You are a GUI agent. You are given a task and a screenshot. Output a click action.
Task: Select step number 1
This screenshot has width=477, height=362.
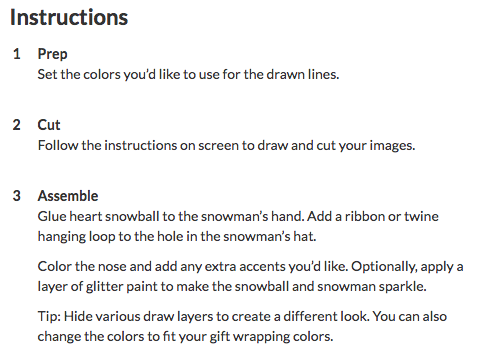(17, 54)
